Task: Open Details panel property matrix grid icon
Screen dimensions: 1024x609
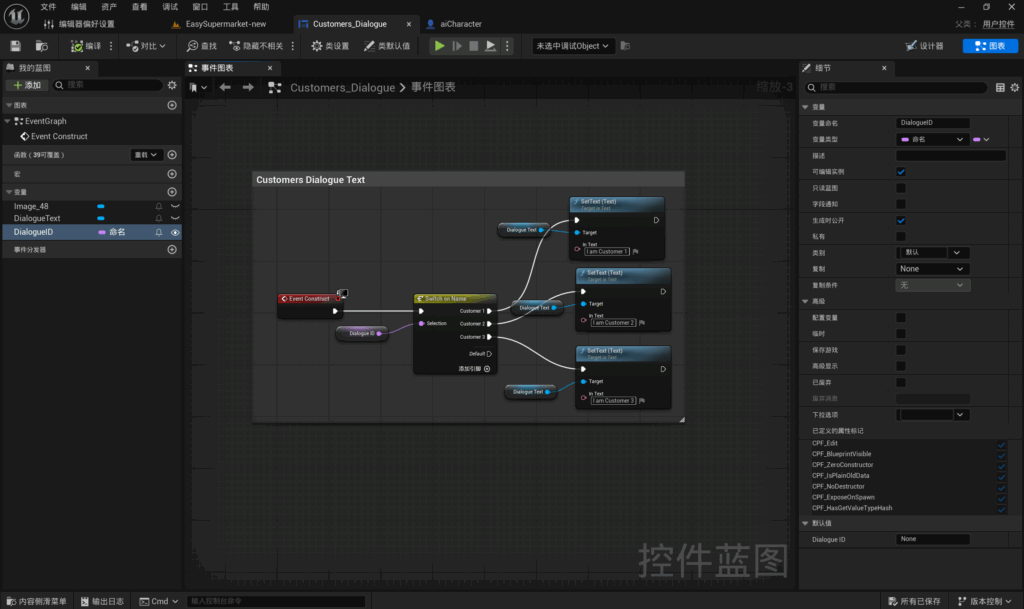Action: pos(1000,87)
